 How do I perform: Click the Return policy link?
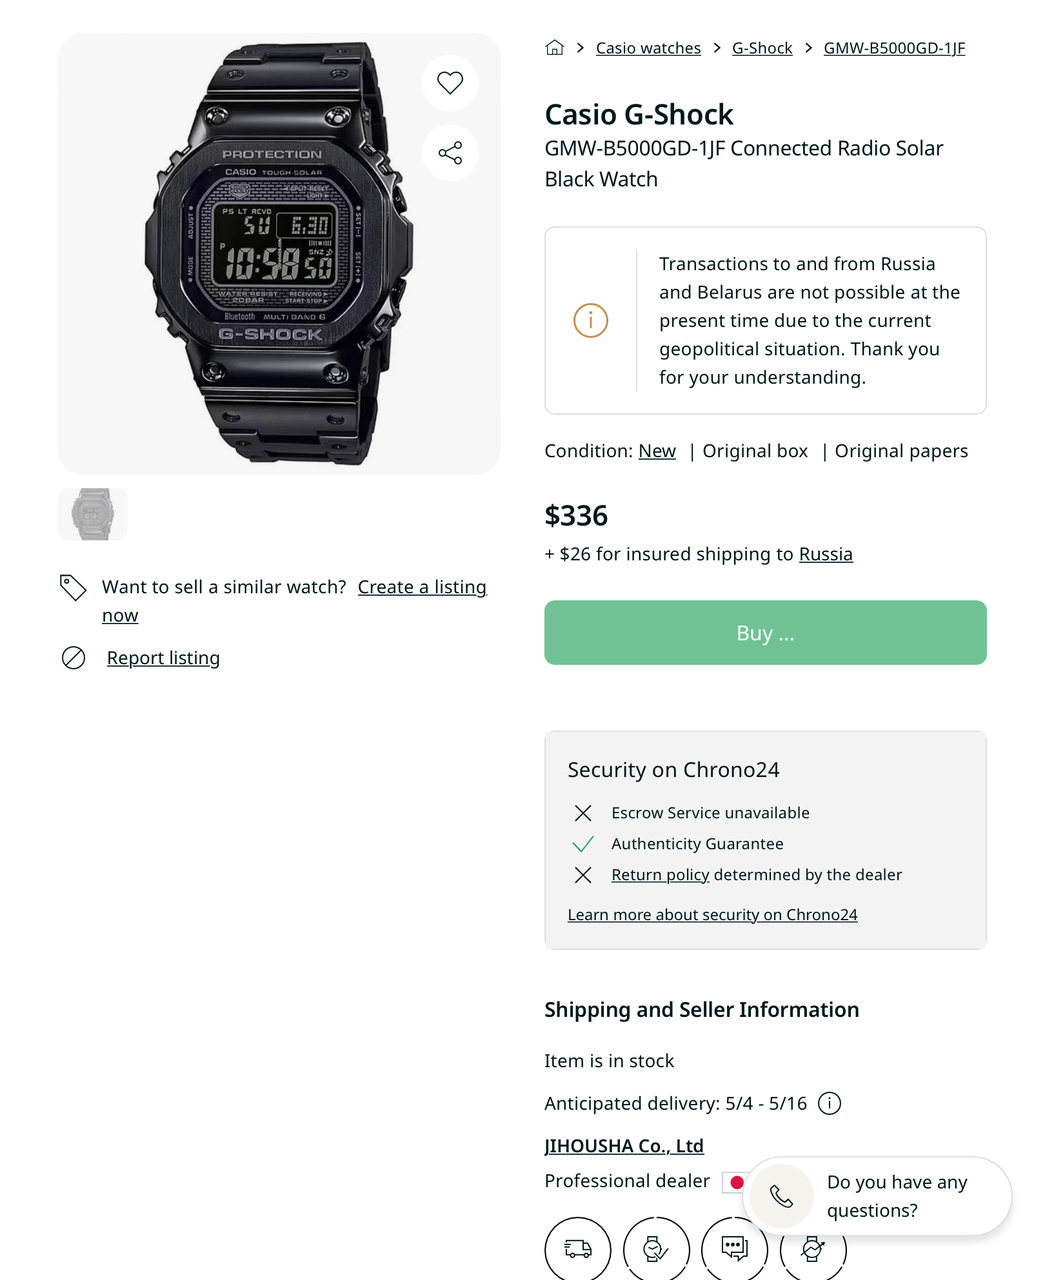(x=660, y=875)
